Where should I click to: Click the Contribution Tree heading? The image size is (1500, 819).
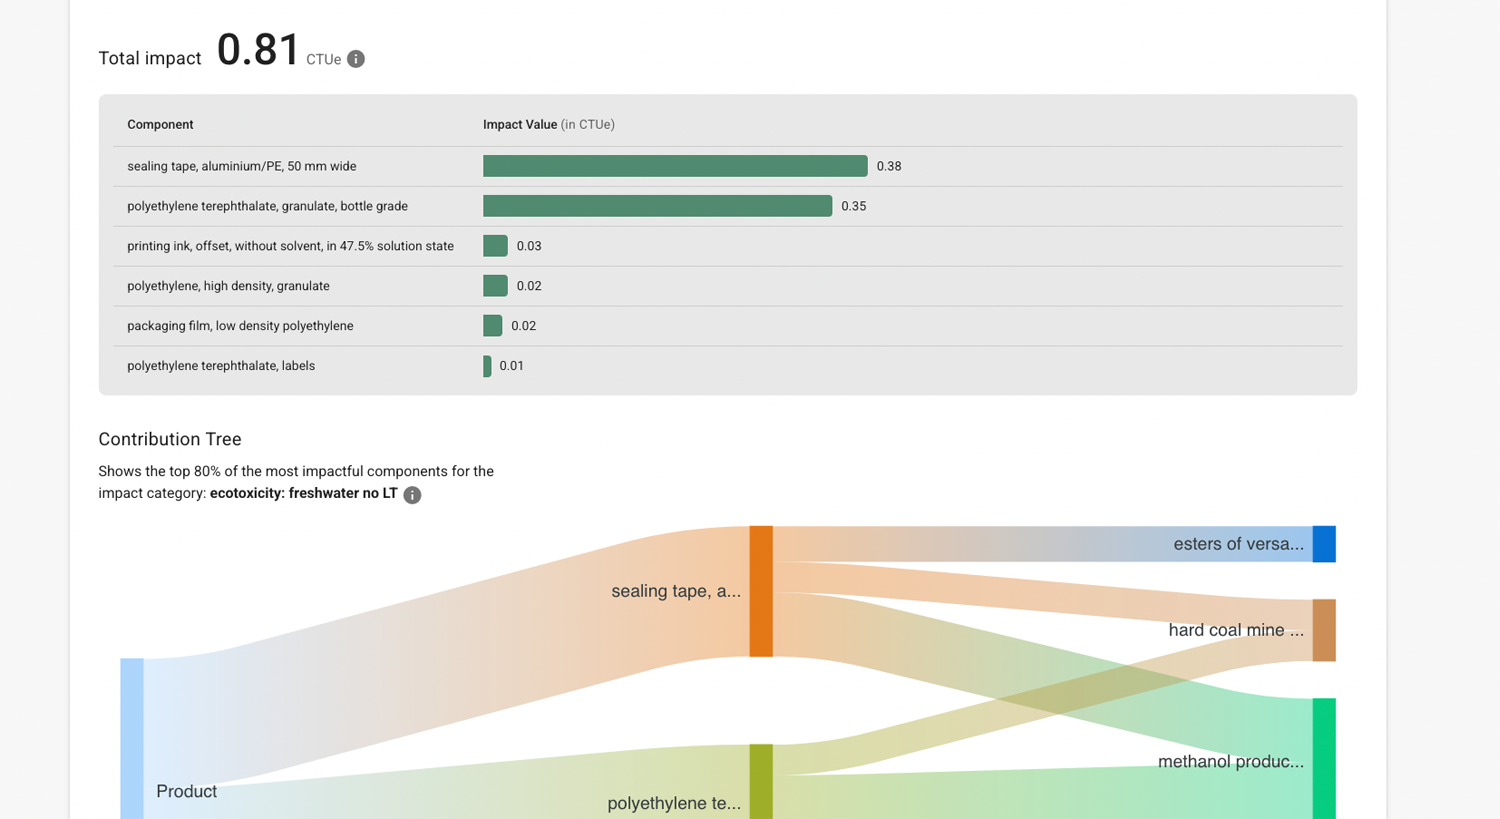click(x=170, y=439)
